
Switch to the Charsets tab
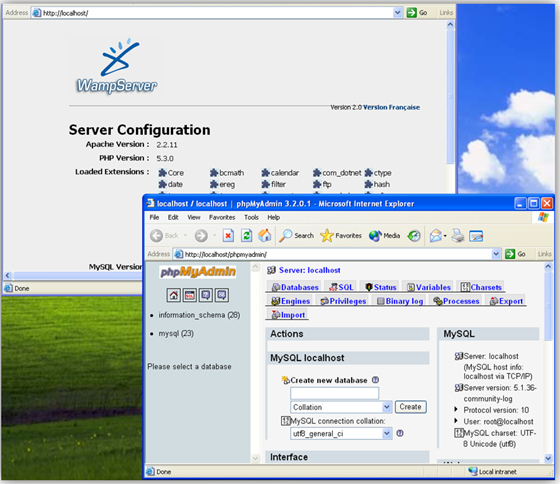[481, 287]
